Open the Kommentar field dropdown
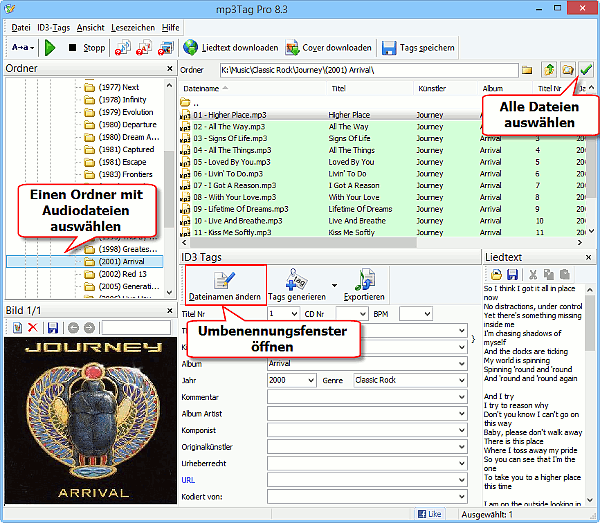Screen dimensions: 600x523 pos(461,397)
